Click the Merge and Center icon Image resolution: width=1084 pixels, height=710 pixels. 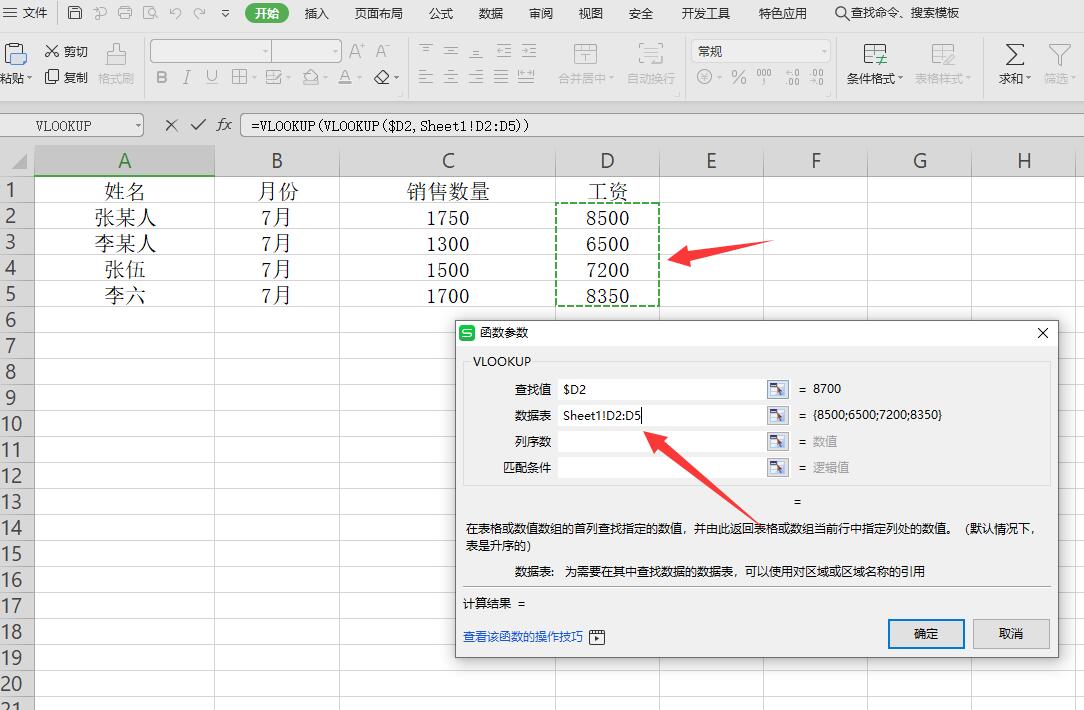tap(585, 55)
